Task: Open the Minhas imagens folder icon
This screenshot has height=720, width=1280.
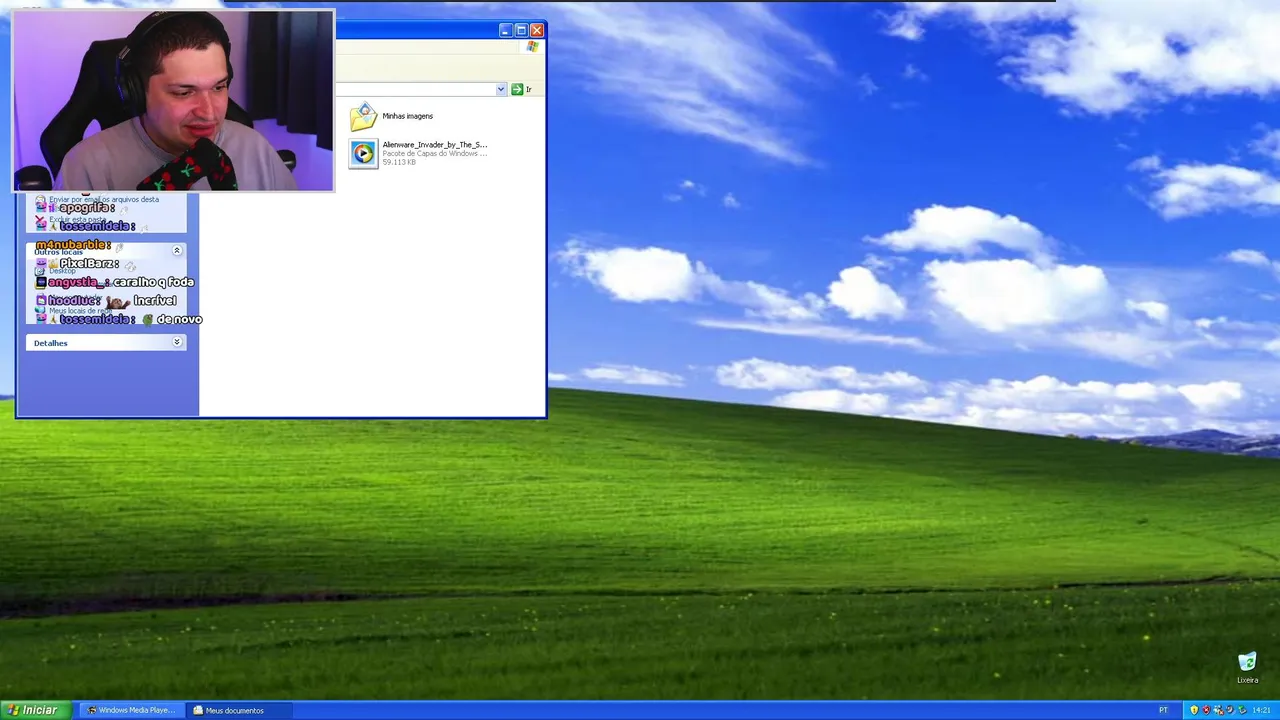Action: (363, 117)
